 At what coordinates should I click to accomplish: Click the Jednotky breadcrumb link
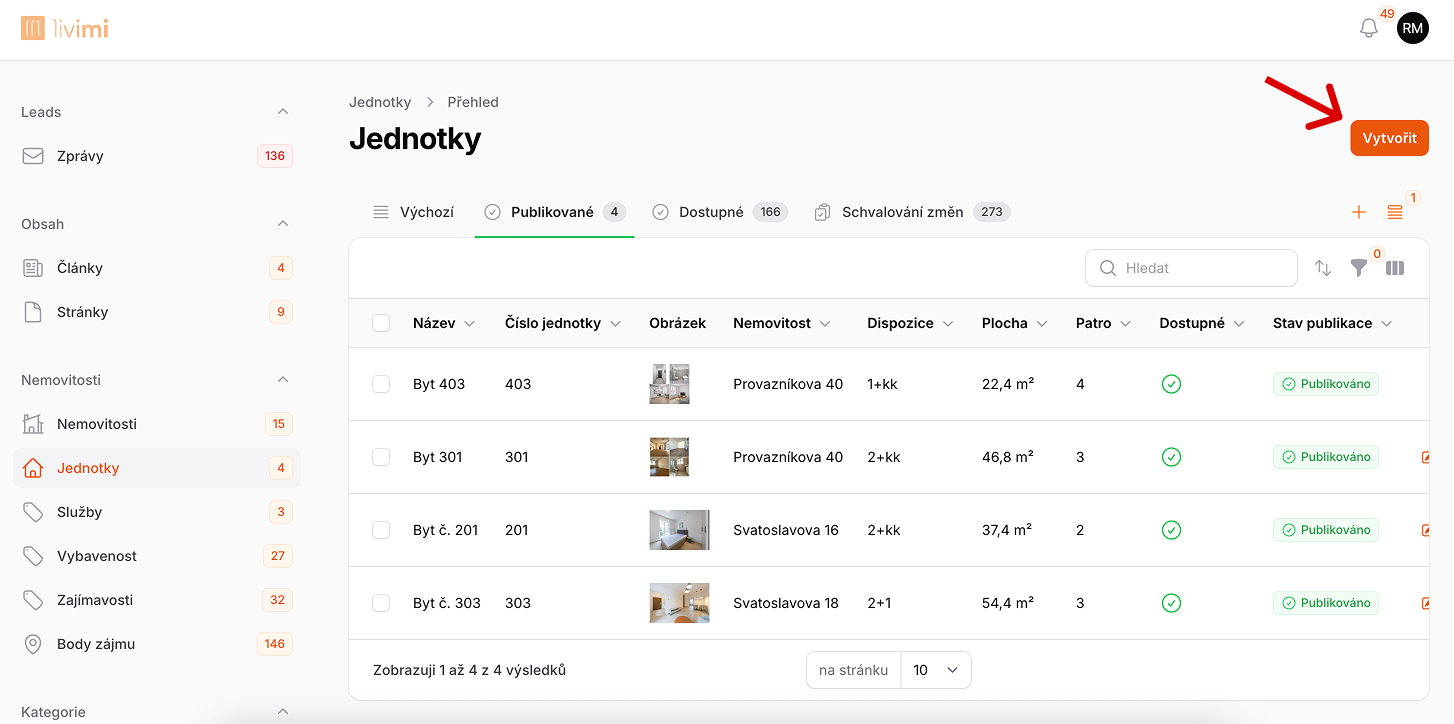point(380,102)
